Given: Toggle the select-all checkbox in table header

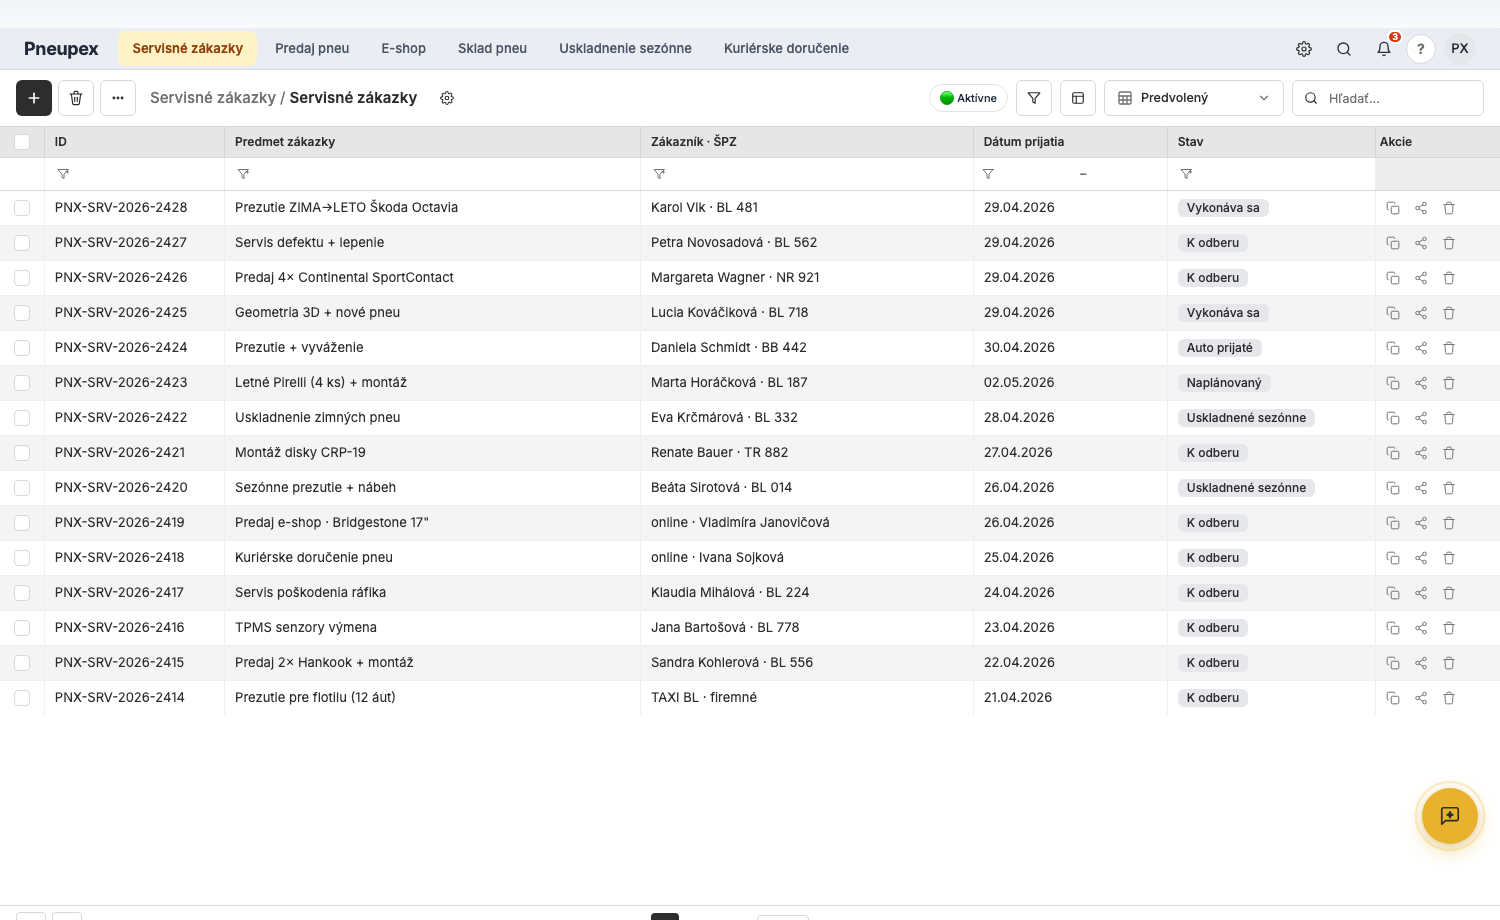Looking at the screenshot, I should (x=22, y=142).
